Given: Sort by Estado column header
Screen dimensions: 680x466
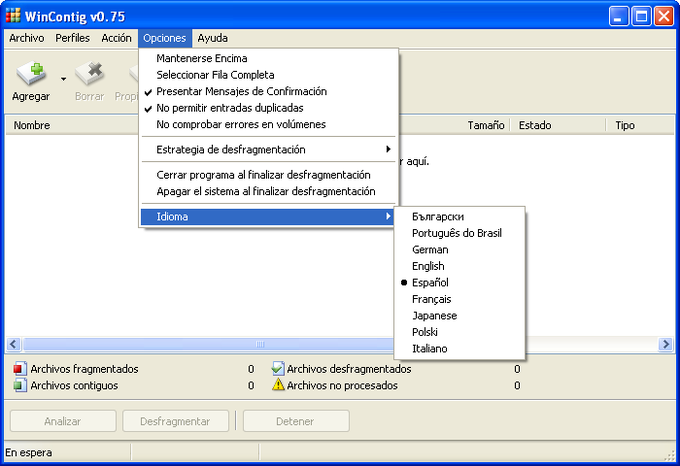Looking at the screenshot, I should [558, 125].
